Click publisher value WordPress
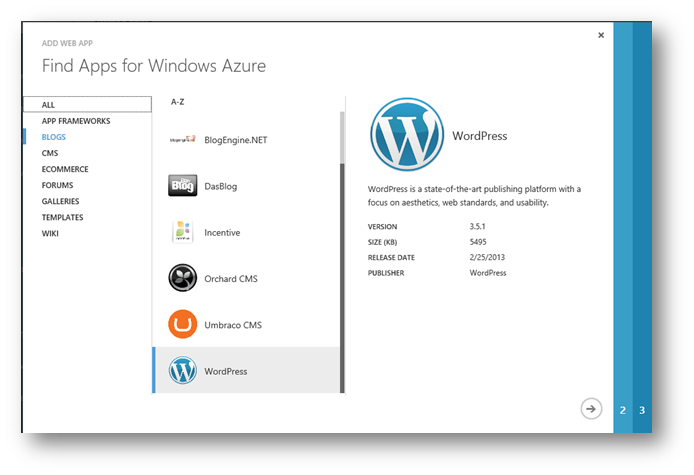The image size is (694, 475). click(x=488, y=273)
